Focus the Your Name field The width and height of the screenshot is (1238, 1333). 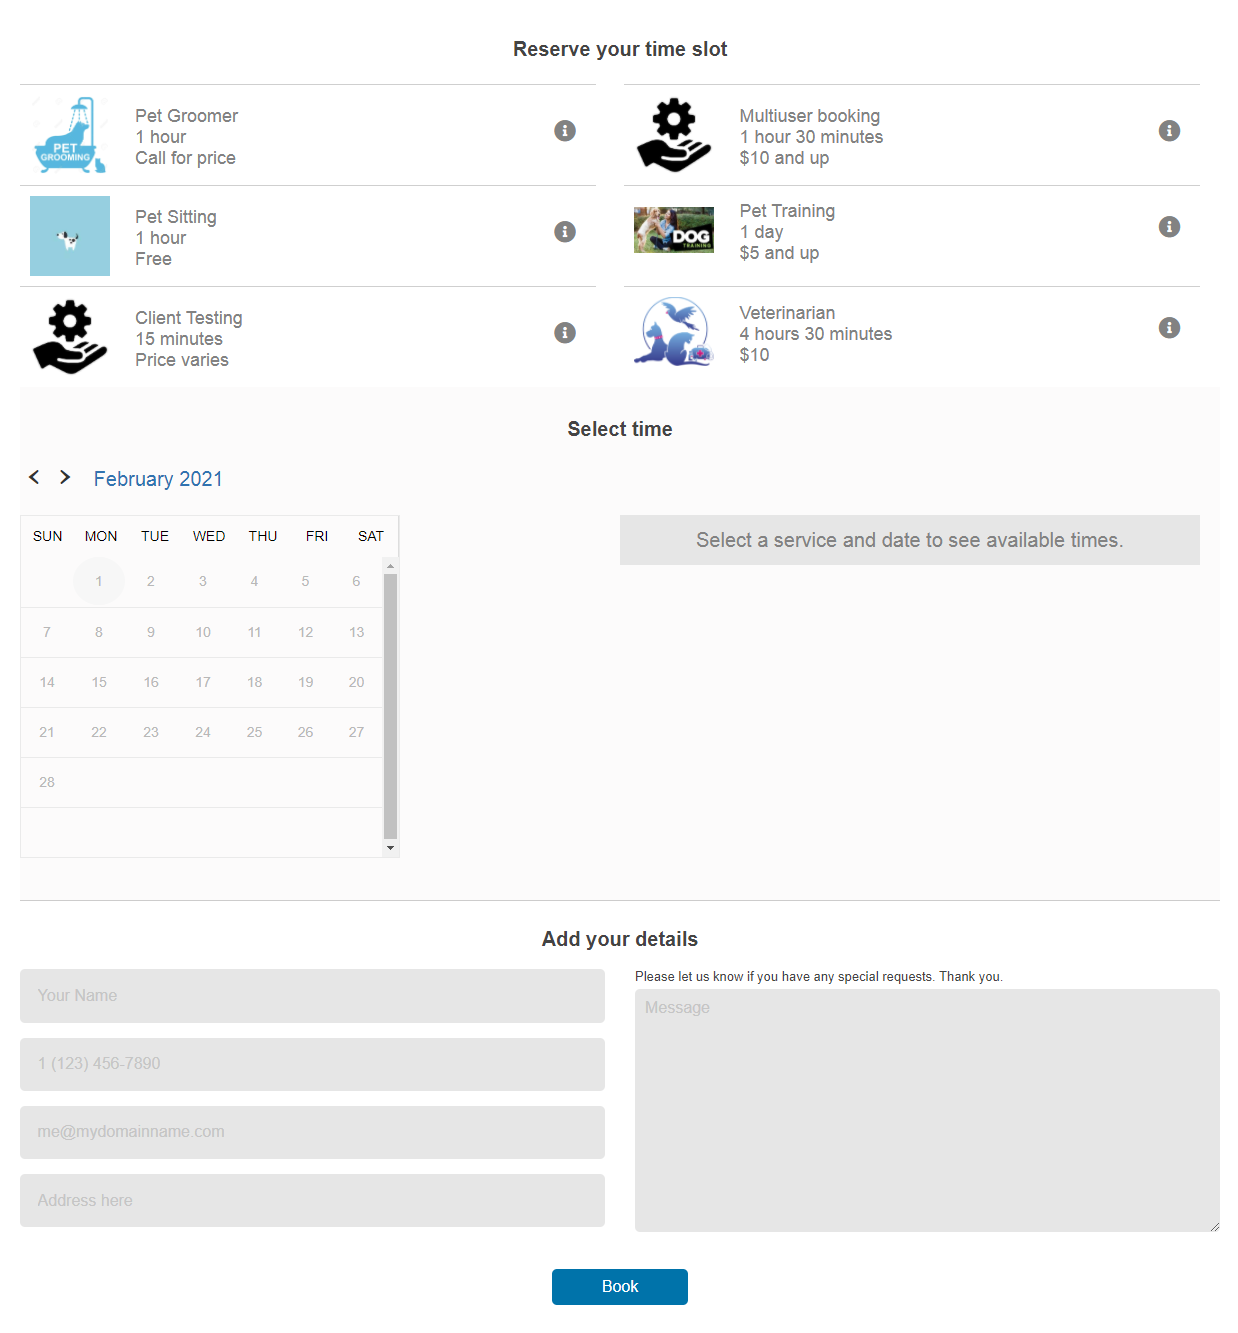point(312,996)
